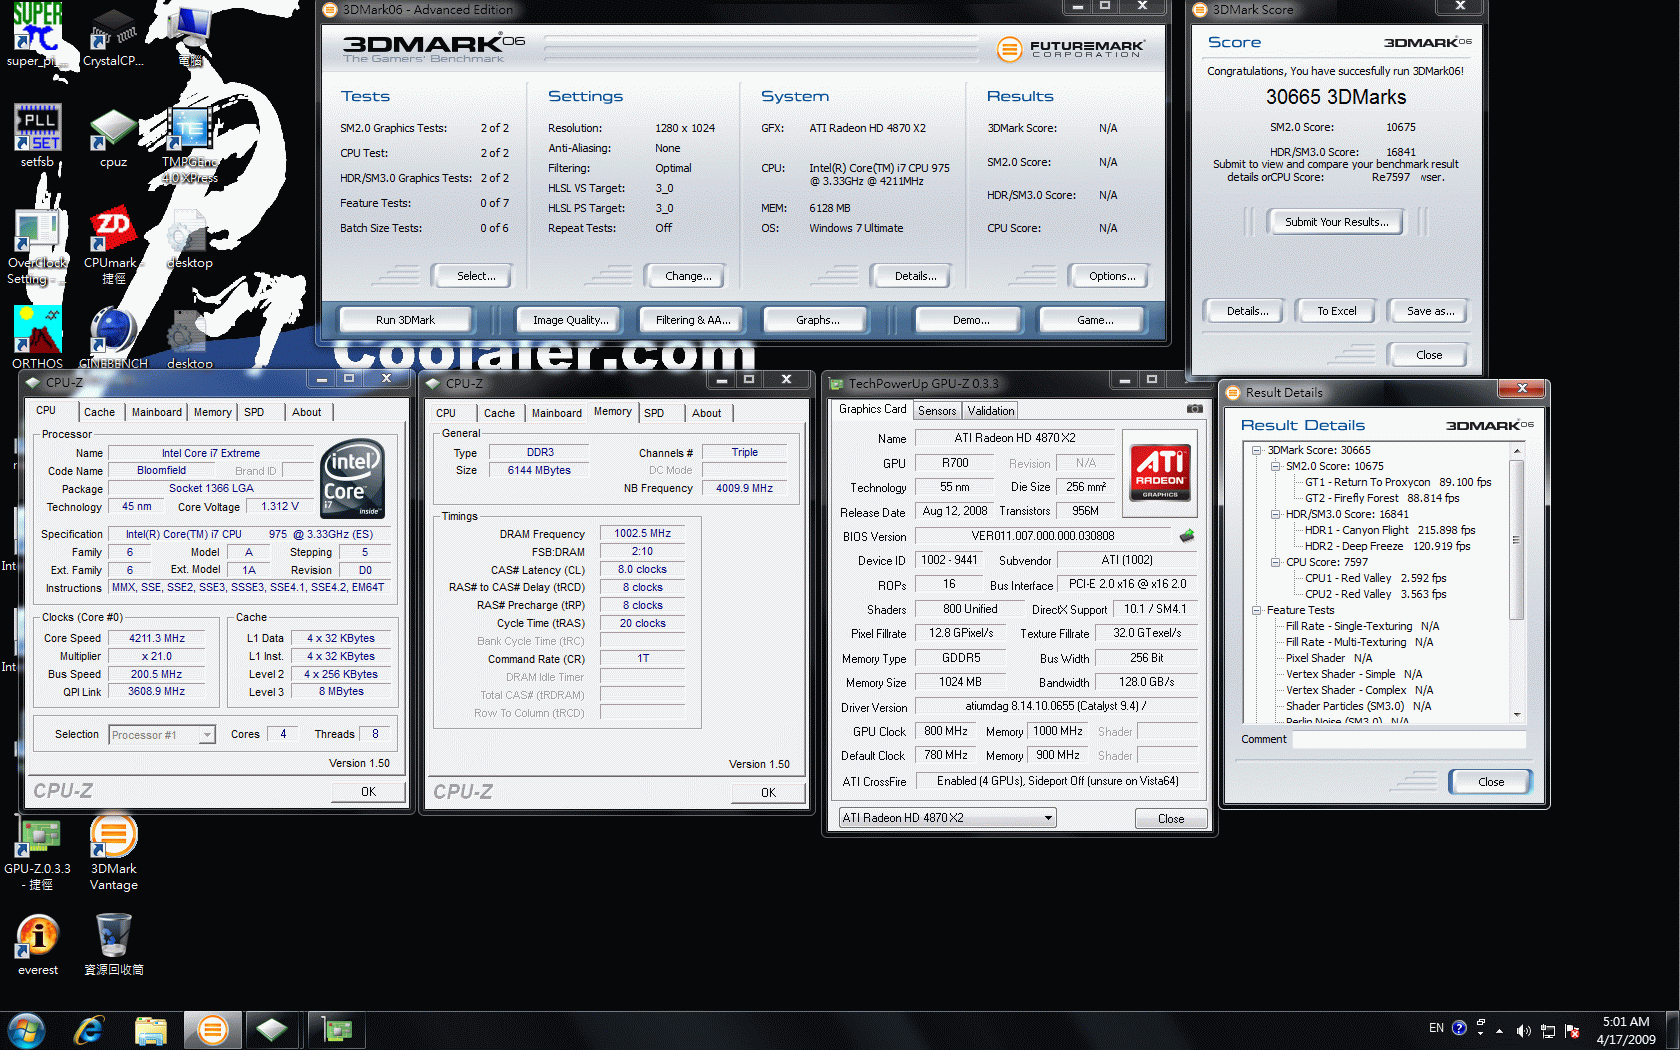Open TMPGEnc 4.0 XPress desktop shortcut
Viewport: 1680px width, 1050px height.
coord(189,145)
